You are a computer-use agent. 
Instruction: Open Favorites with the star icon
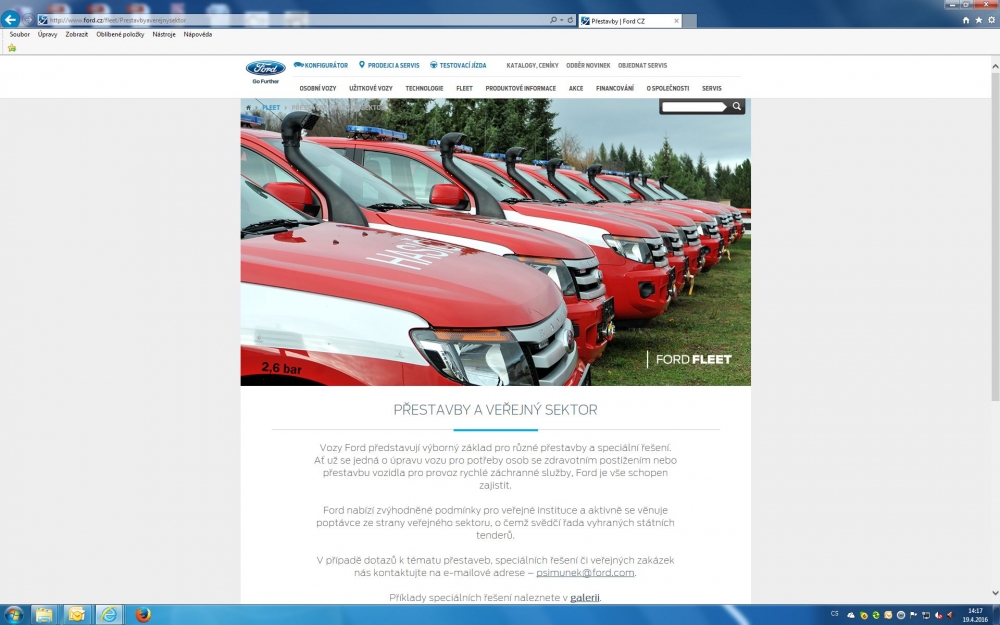[x=978, y=20]
